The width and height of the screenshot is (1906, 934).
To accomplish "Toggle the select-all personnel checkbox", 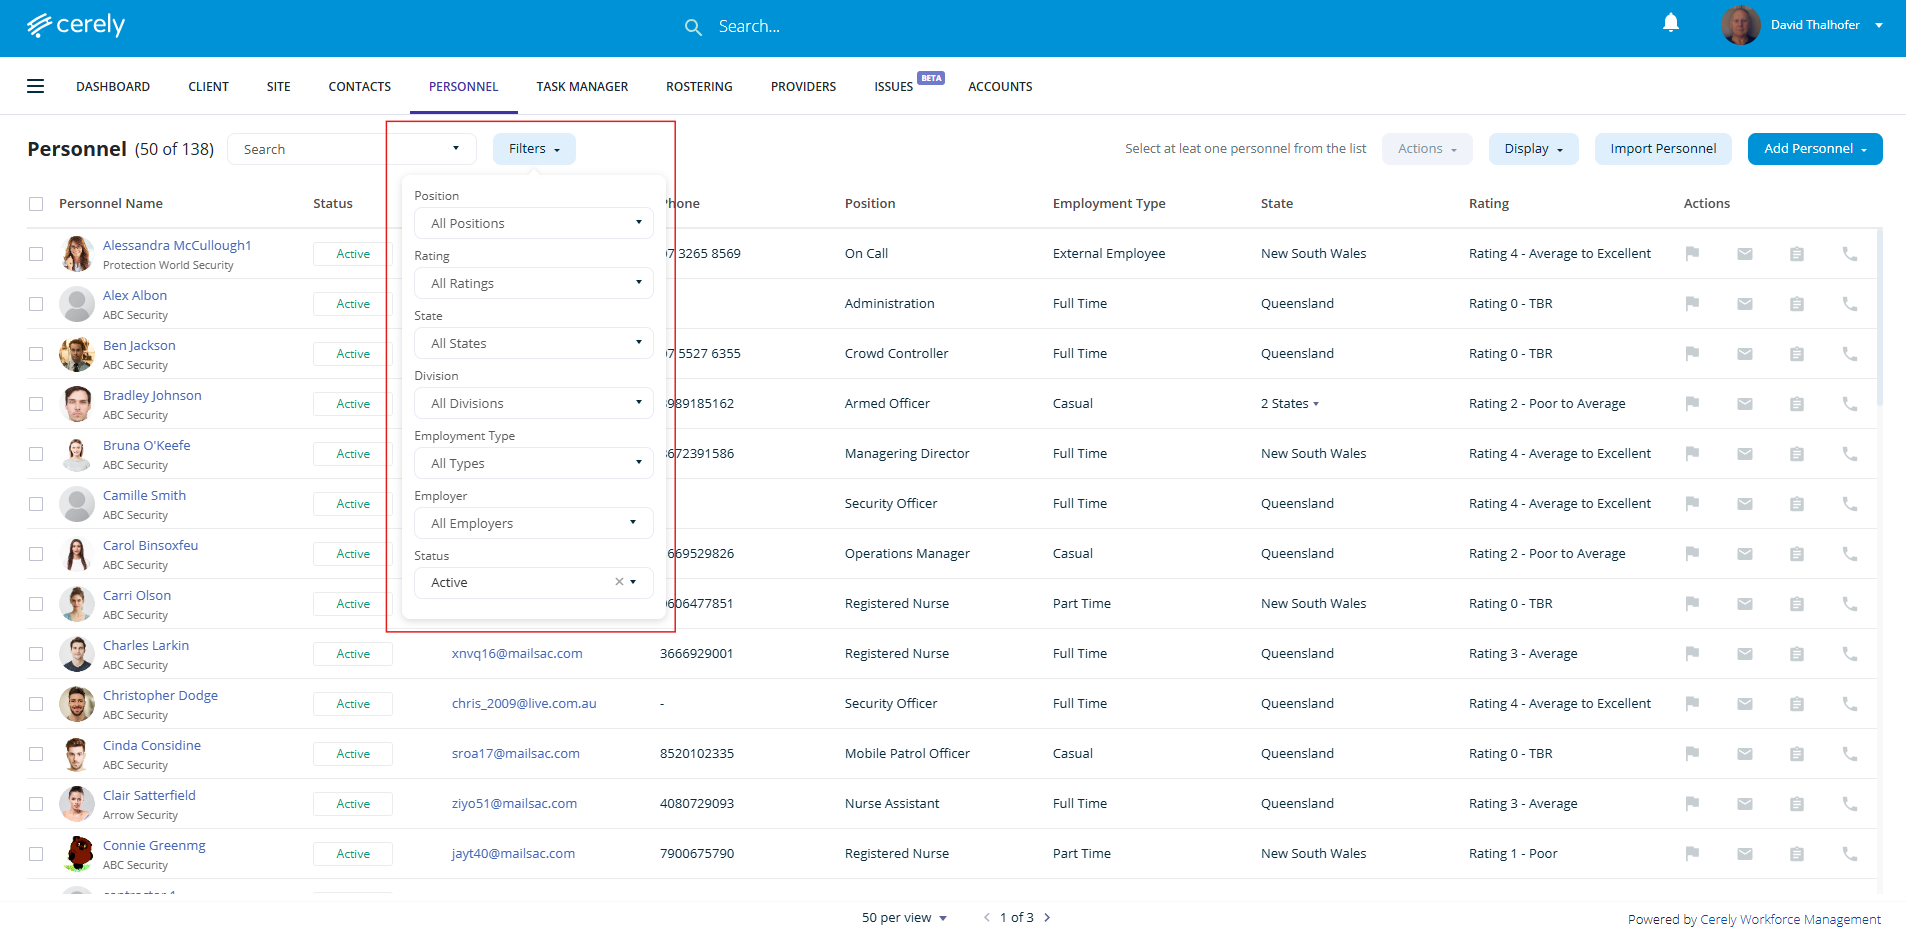I will (x=36, y=204).
